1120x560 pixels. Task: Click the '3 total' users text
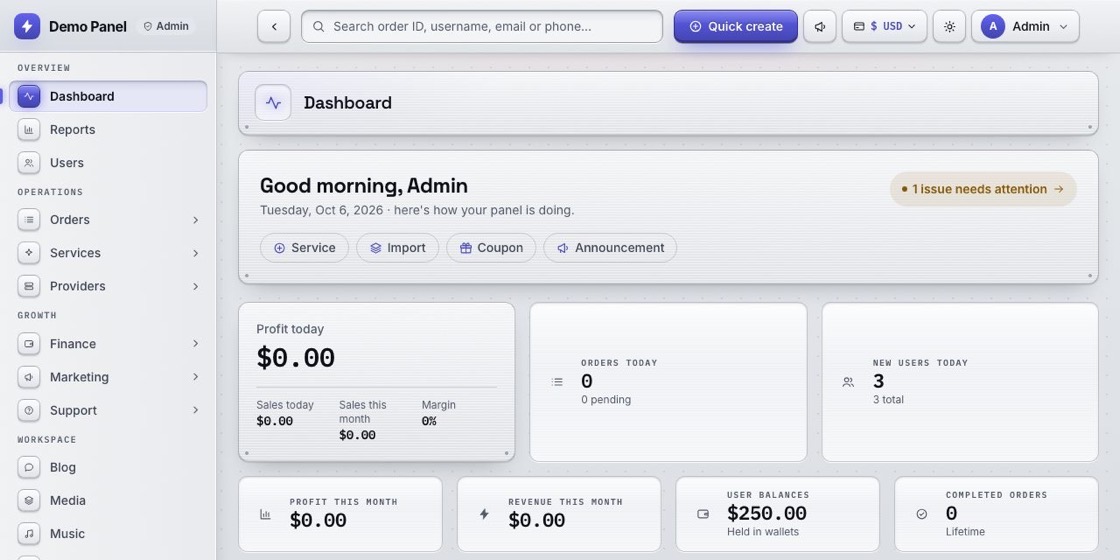click(x=888, y=400)
